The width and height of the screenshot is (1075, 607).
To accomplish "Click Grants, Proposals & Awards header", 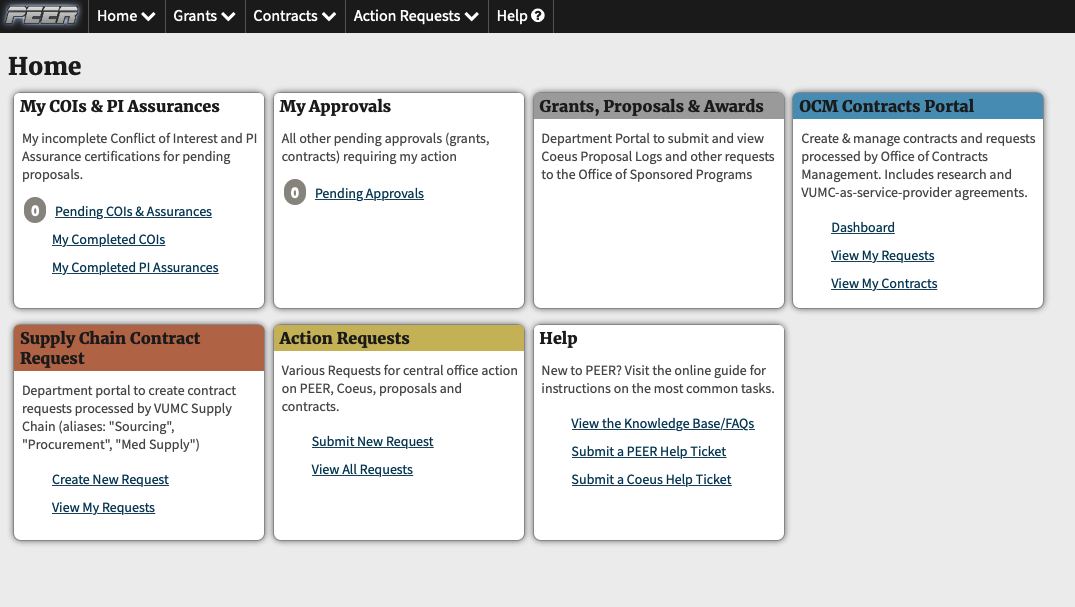I will pyautogui.click(x=659, y=106).
